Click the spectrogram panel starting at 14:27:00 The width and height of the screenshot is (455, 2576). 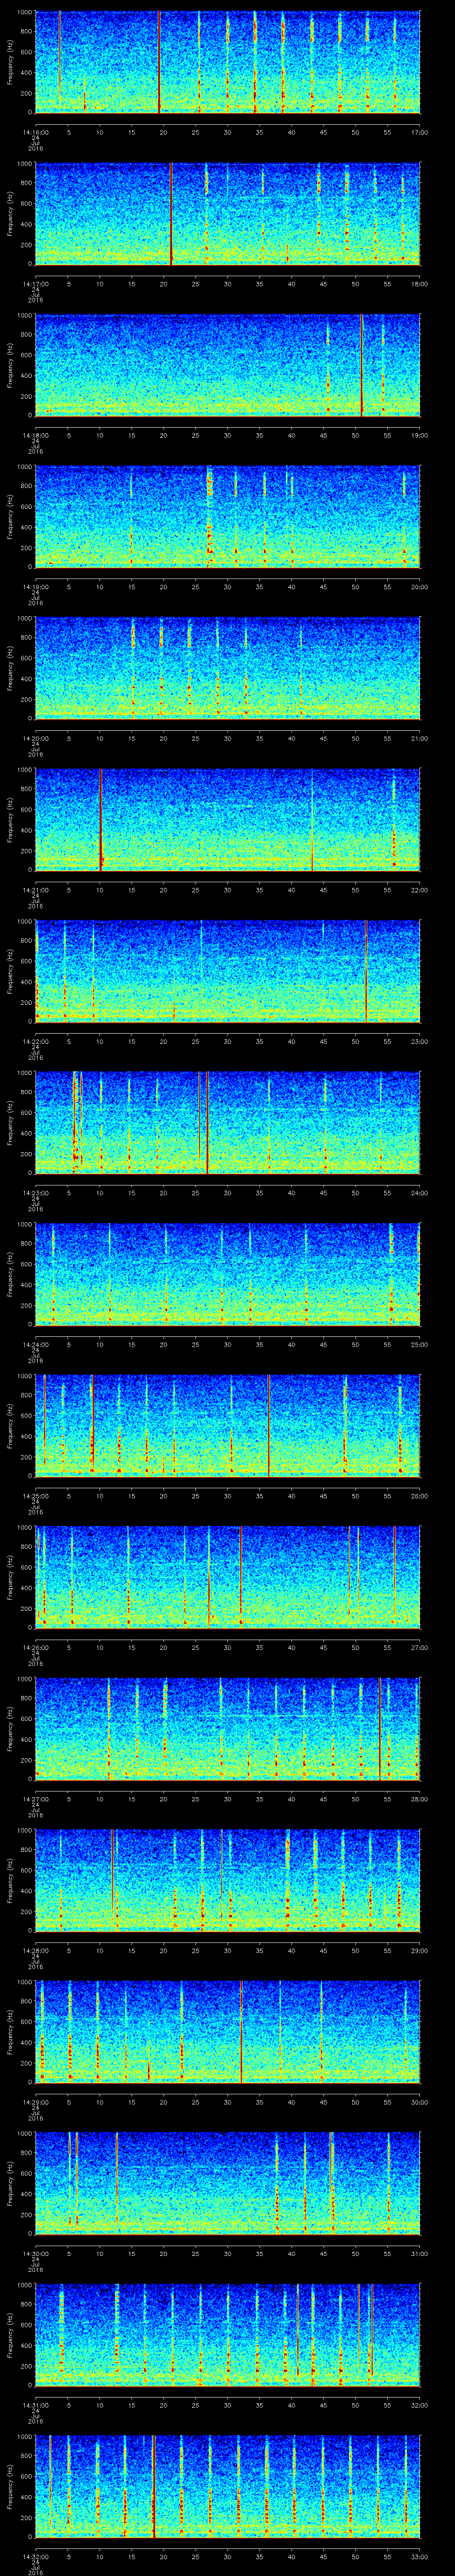[227, 1729]
